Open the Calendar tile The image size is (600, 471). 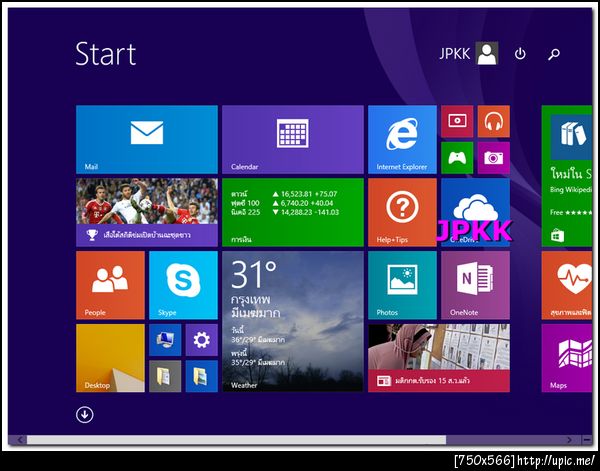[x=293, y=140]
